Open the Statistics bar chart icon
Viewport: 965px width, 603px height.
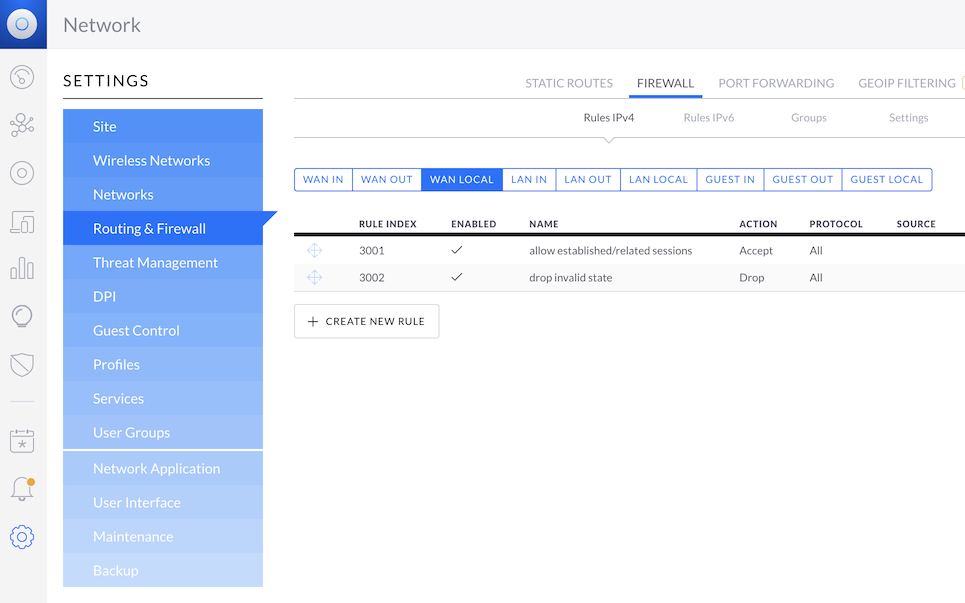click(22, 269)
